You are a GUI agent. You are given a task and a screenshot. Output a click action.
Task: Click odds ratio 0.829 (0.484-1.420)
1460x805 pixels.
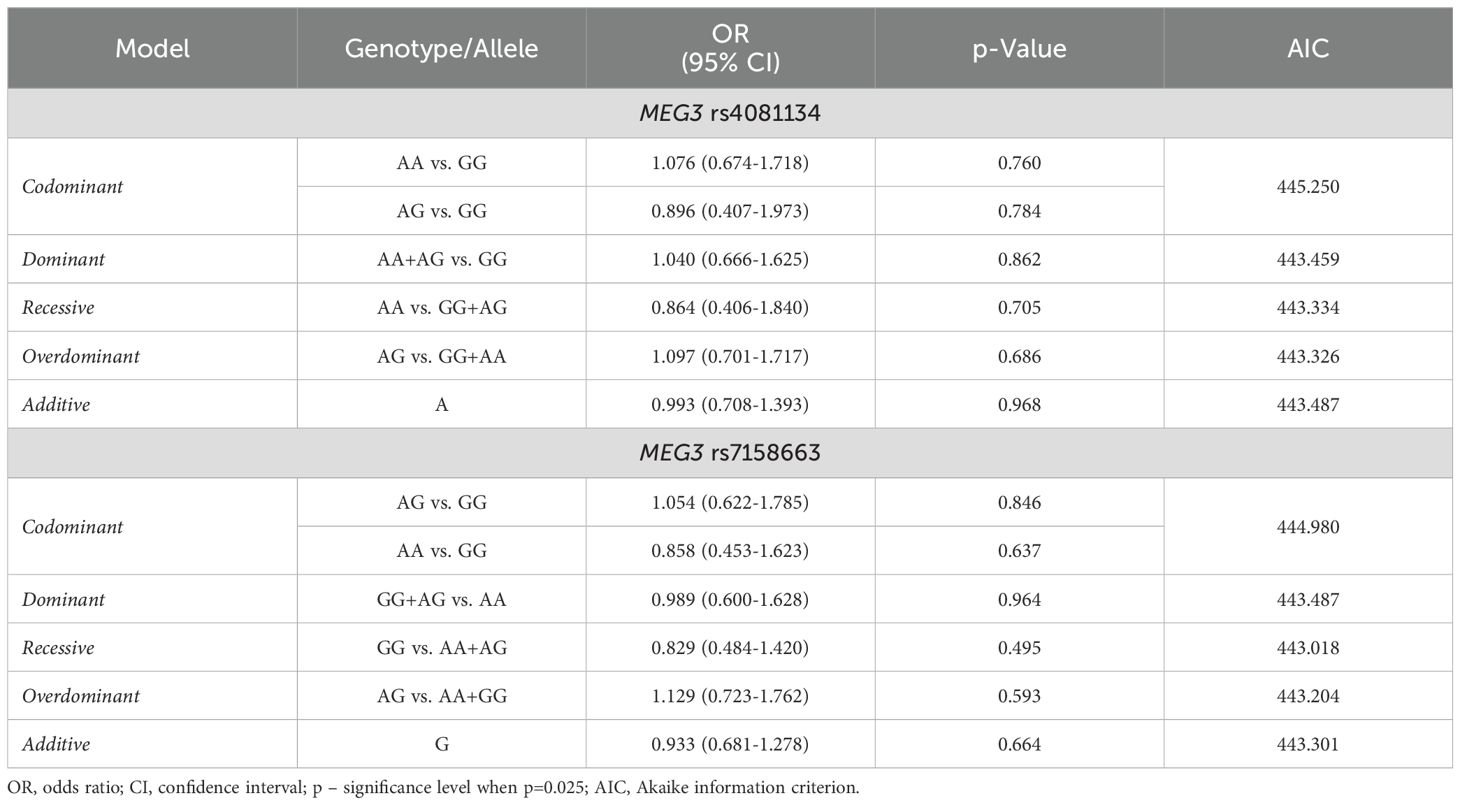click(730, 648)
